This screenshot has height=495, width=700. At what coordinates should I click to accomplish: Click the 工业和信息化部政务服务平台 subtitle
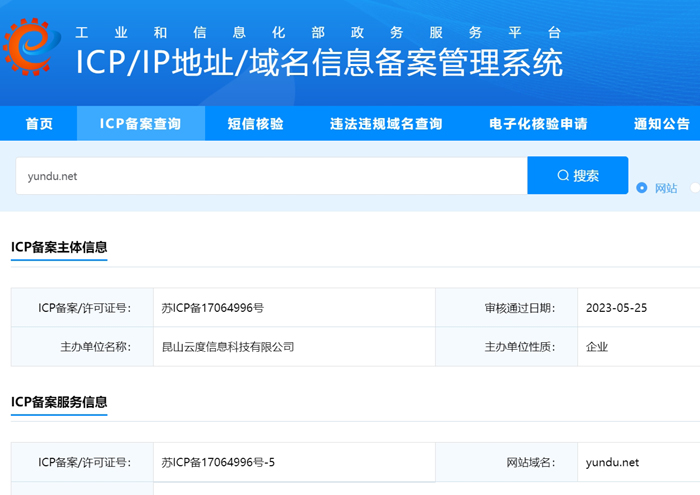point(318,32)
